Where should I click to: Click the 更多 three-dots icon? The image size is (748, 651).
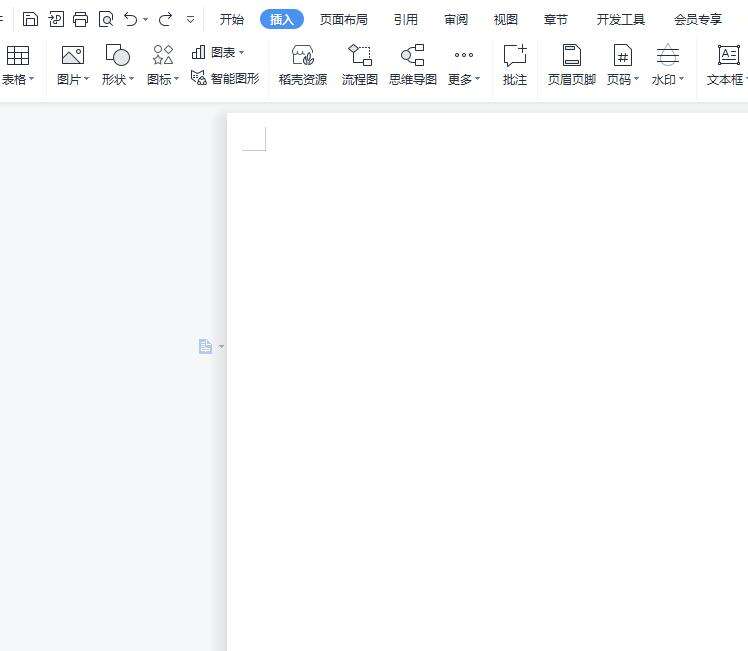click(464, 55)
